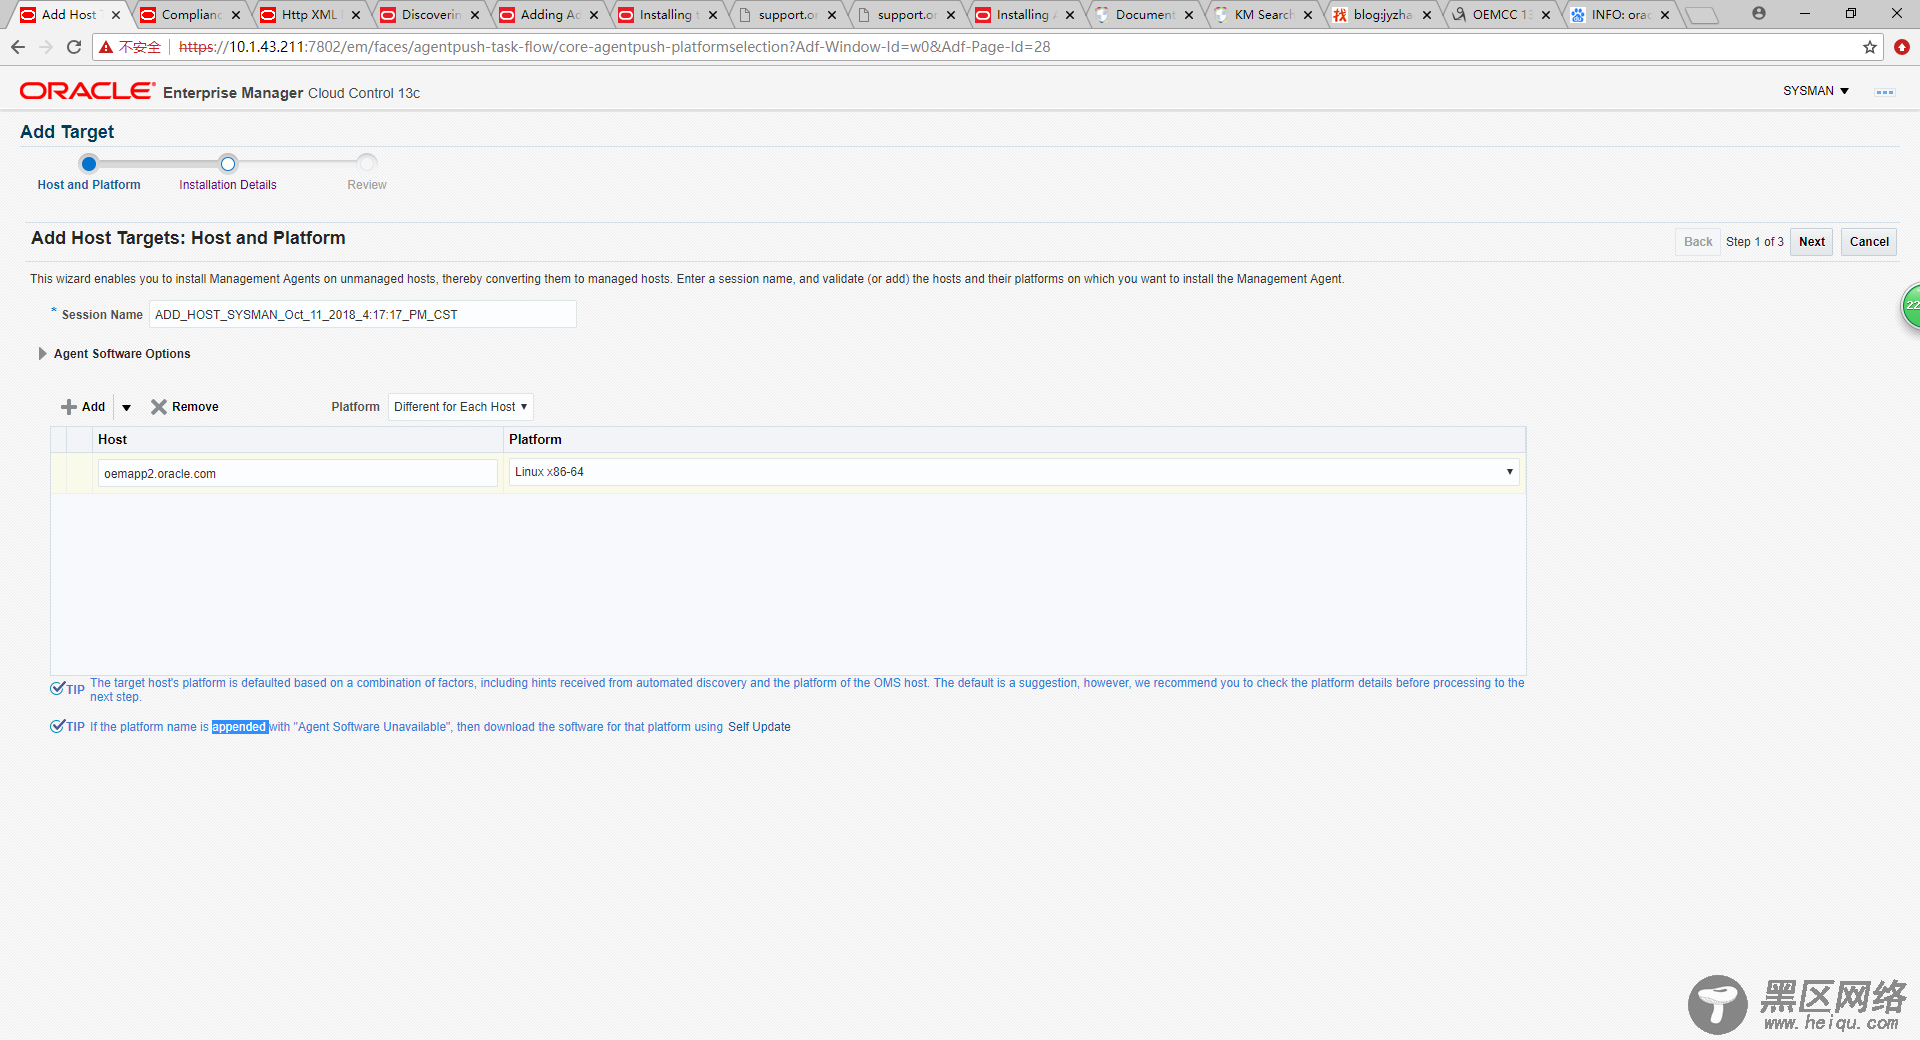Viewport: 1920px width, 1040px height.
Task: Open Different for Each Host platform dropdown
Action: [460, 407]
